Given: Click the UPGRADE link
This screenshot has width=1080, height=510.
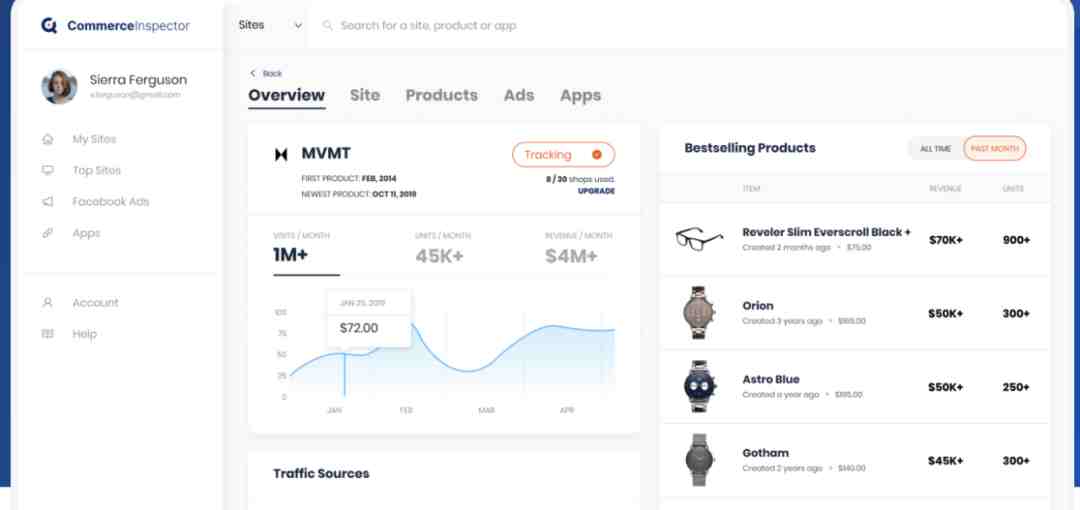Looking at the screenshot, I should (596, 191).
